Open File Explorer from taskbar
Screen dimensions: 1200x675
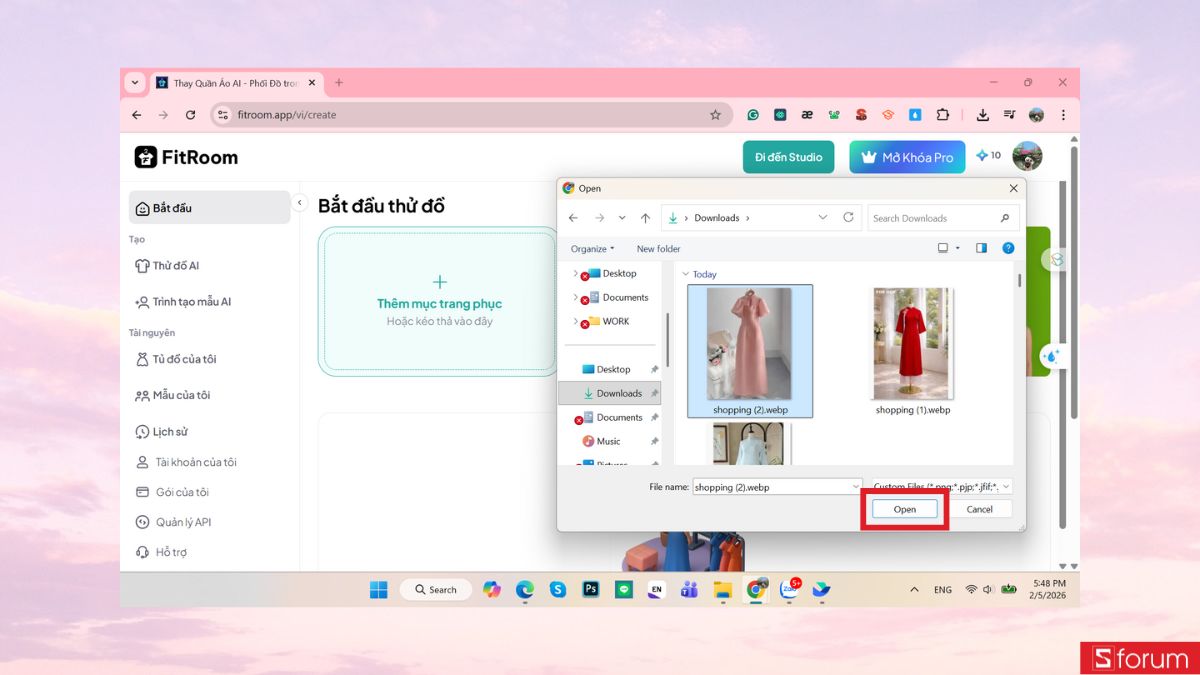723,590
